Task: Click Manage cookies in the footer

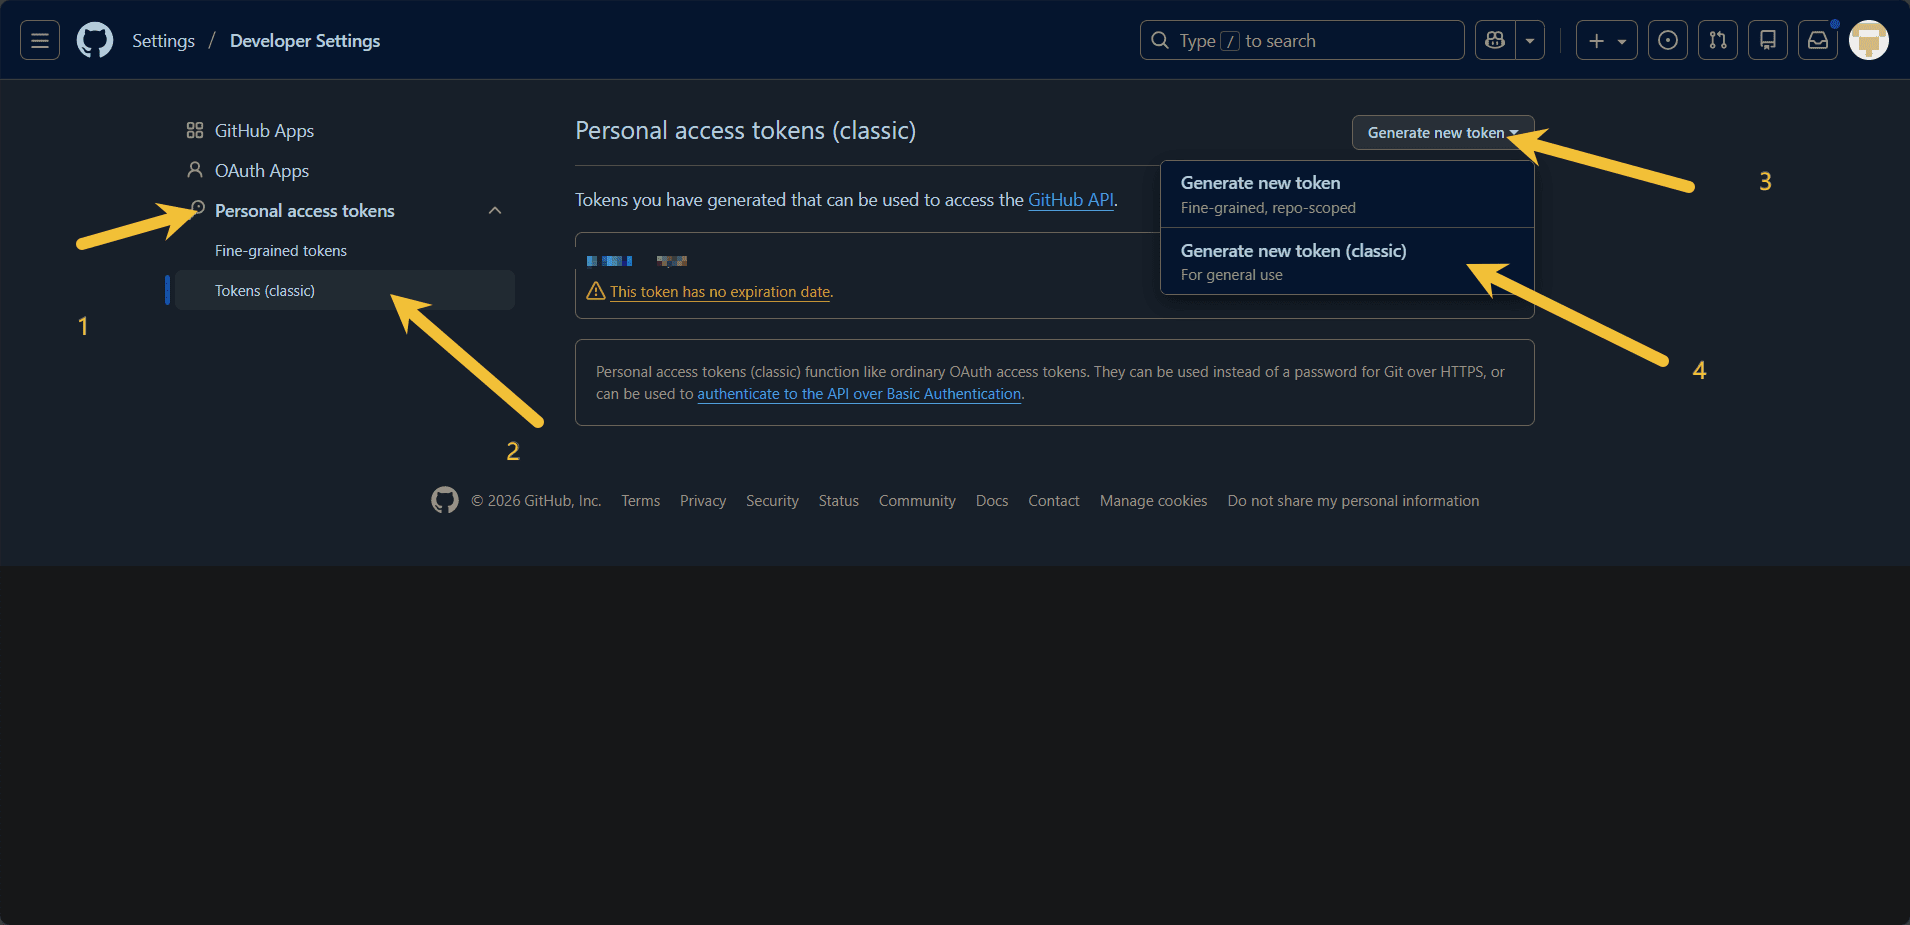Action: [1153, 501]
